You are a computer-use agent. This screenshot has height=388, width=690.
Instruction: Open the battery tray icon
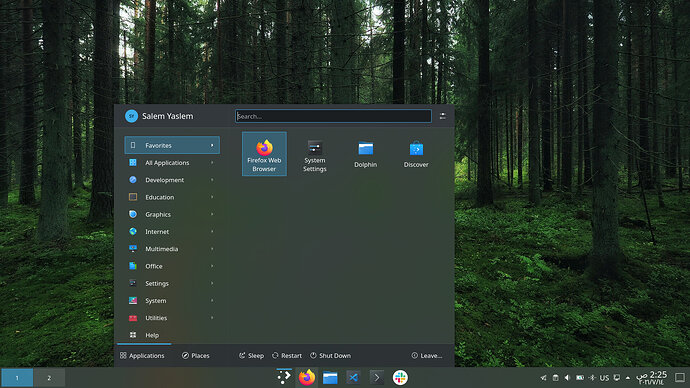click(x=580, y=377)
